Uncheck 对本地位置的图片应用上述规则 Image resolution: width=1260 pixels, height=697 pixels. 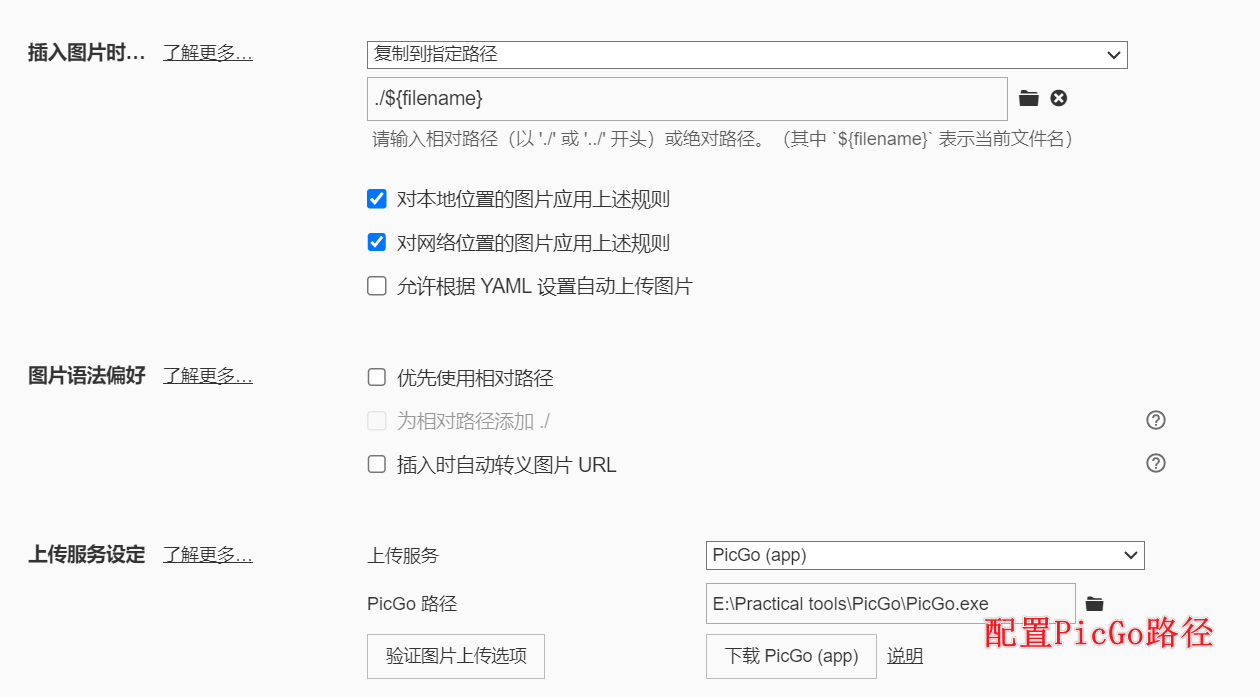click(x=377, y=199)
